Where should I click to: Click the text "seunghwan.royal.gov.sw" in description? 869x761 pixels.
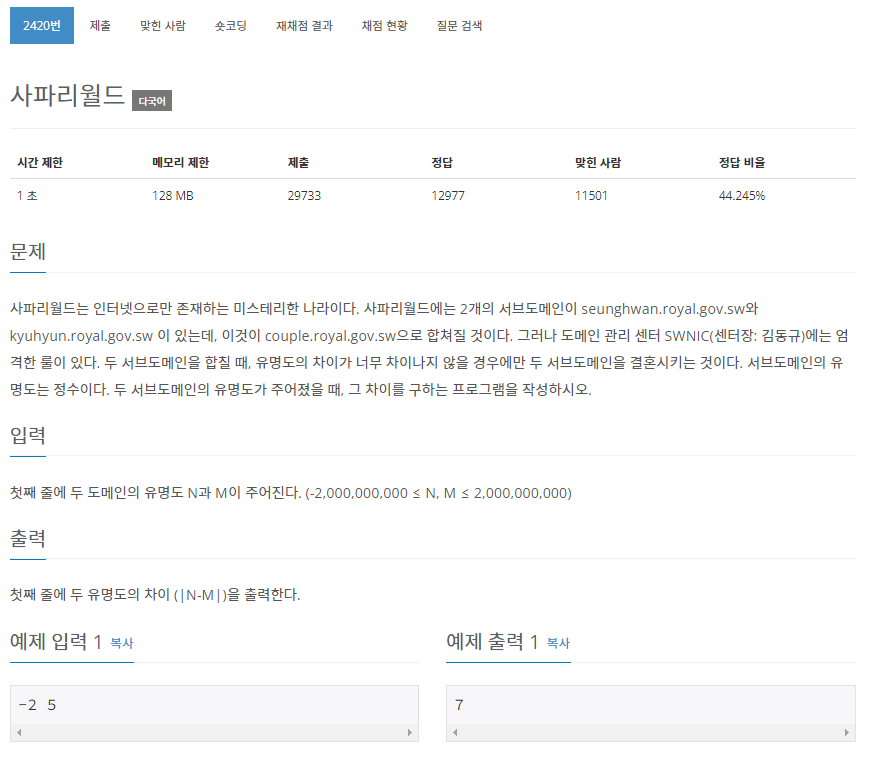pos(663,309)
